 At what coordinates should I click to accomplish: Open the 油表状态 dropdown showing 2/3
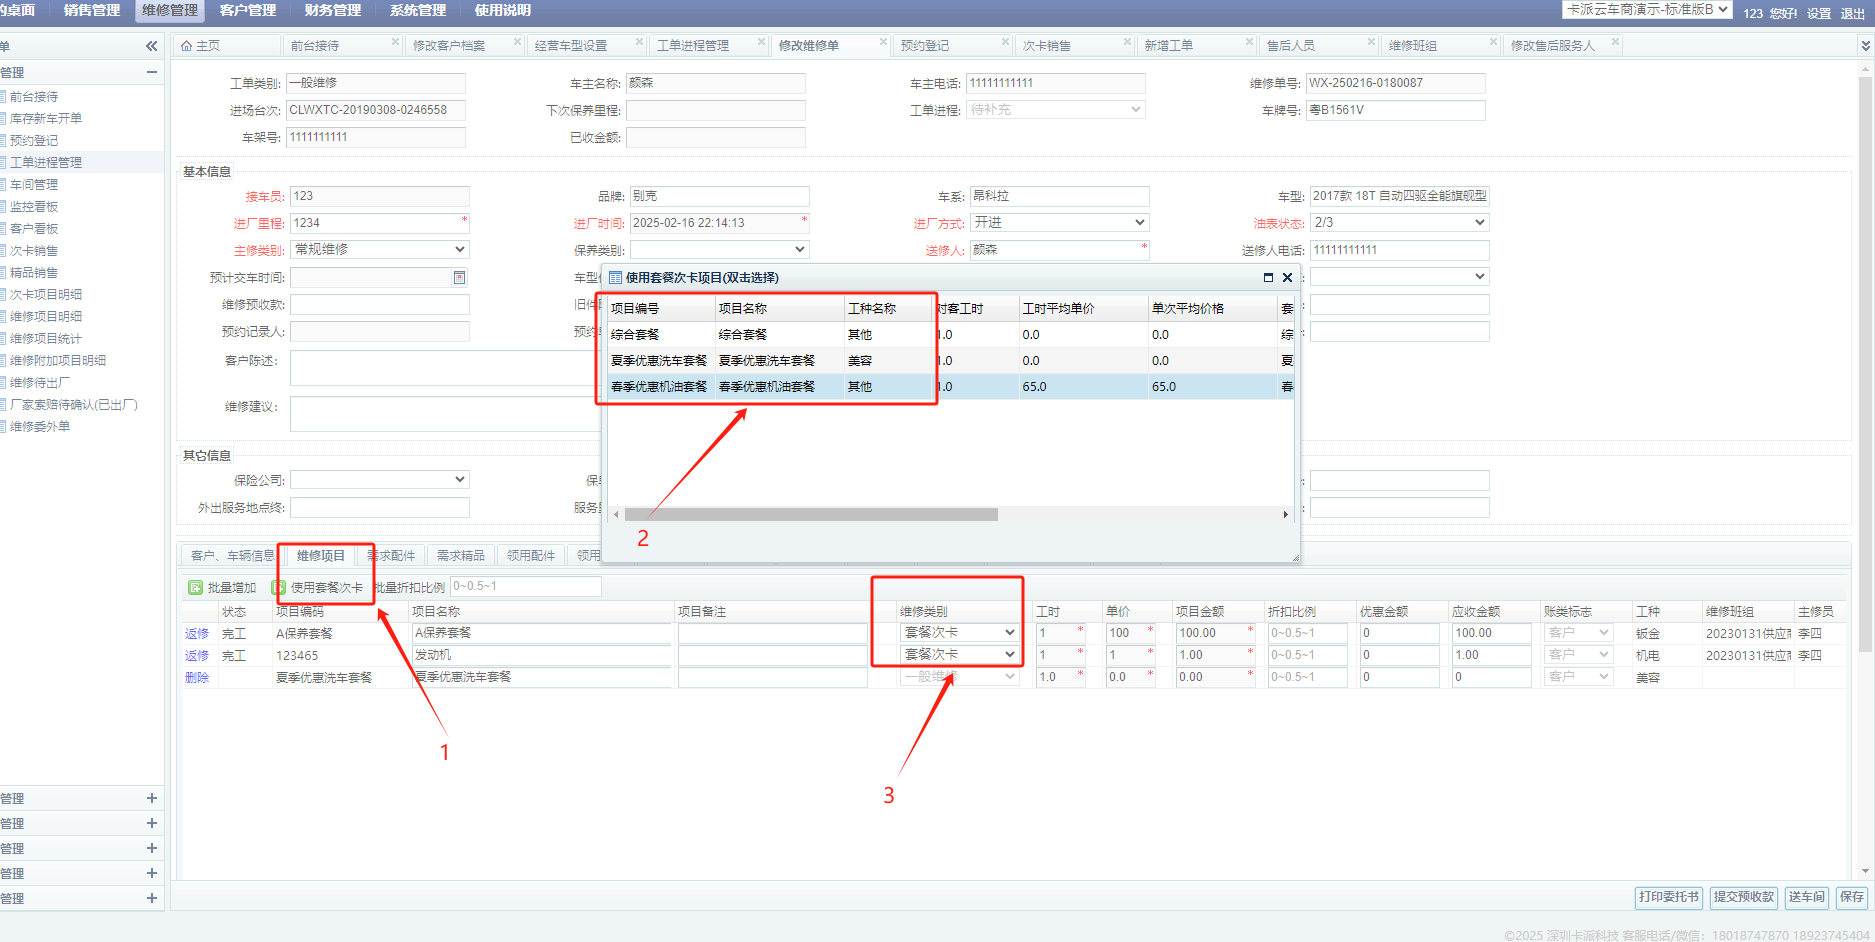(x=1479, y=223)
